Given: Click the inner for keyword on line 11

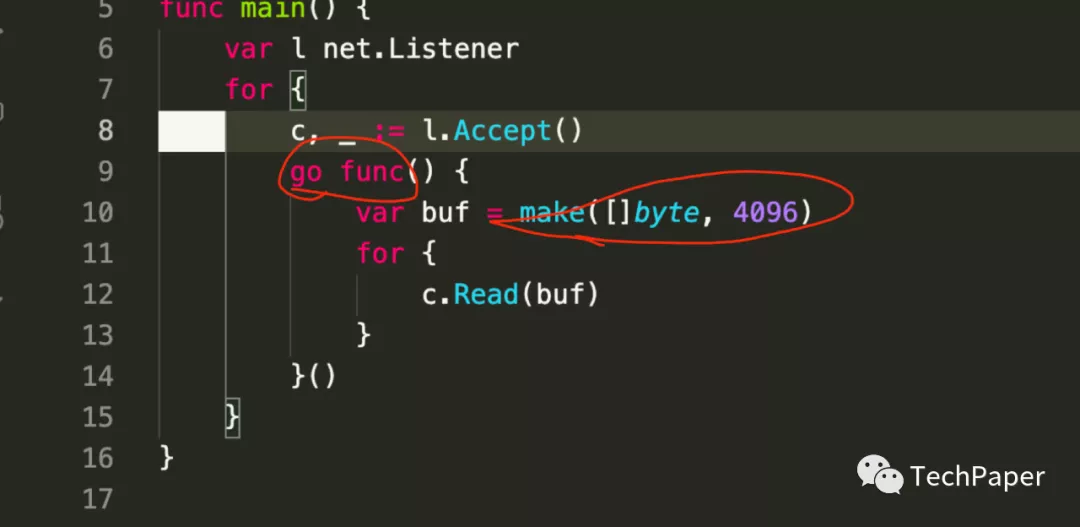Looking at the screenshot, I should [x=380, y=254].
